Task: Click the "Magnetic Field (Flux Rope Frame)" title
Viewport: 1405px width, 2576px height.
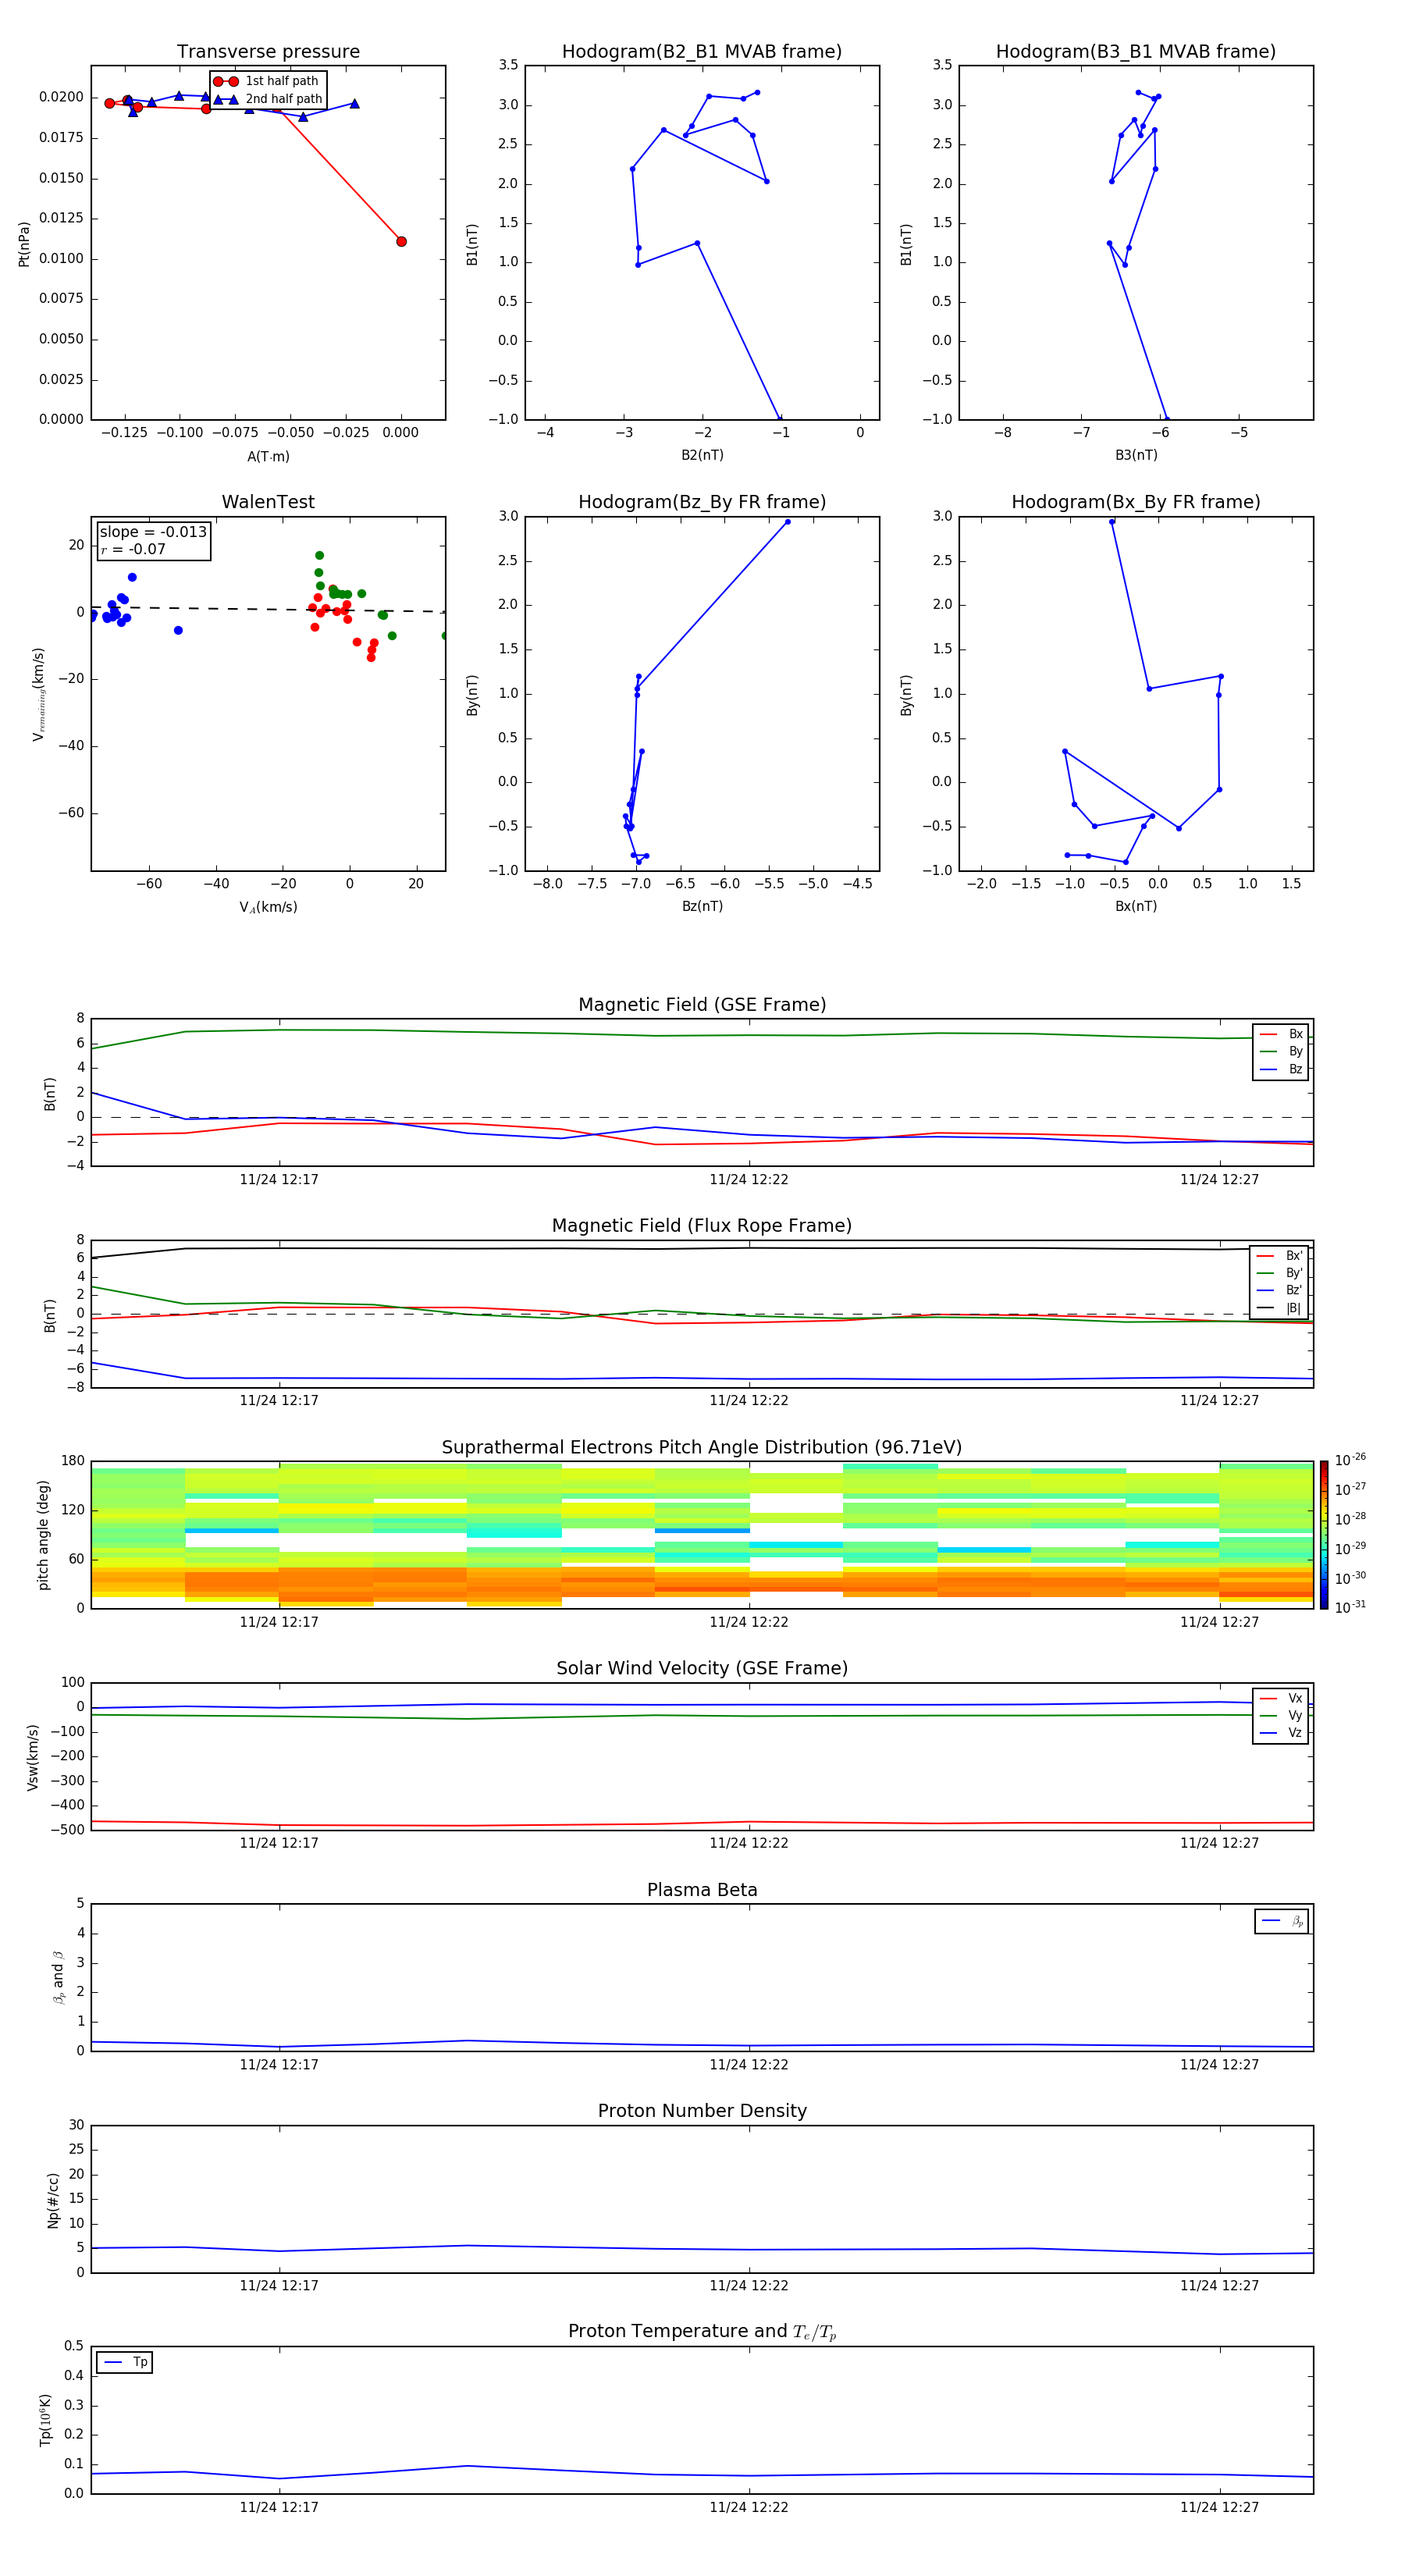Action: [702, 1226]
